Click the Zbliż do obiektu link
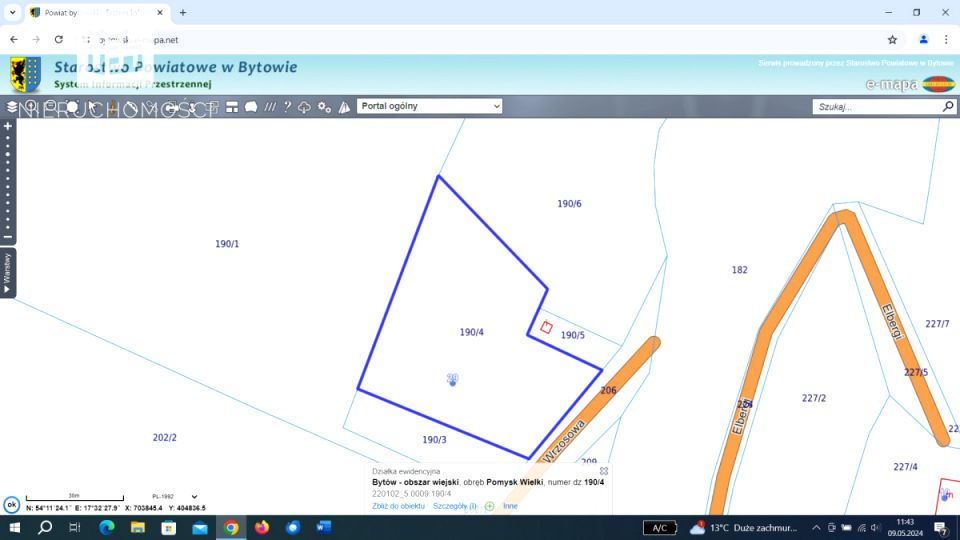 pos(398,506)
